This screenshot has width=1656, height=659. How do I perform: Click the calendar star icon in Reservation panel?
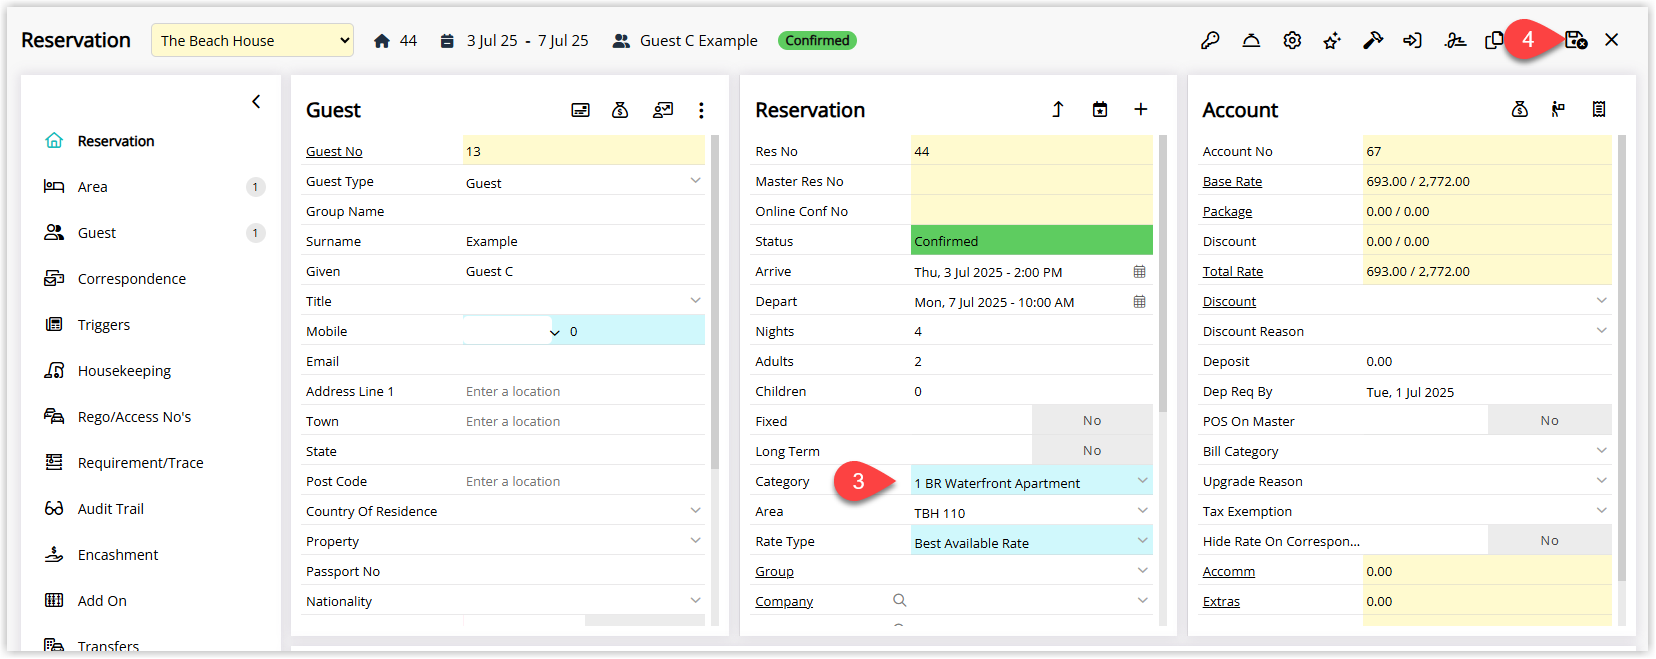point(1100,110)
